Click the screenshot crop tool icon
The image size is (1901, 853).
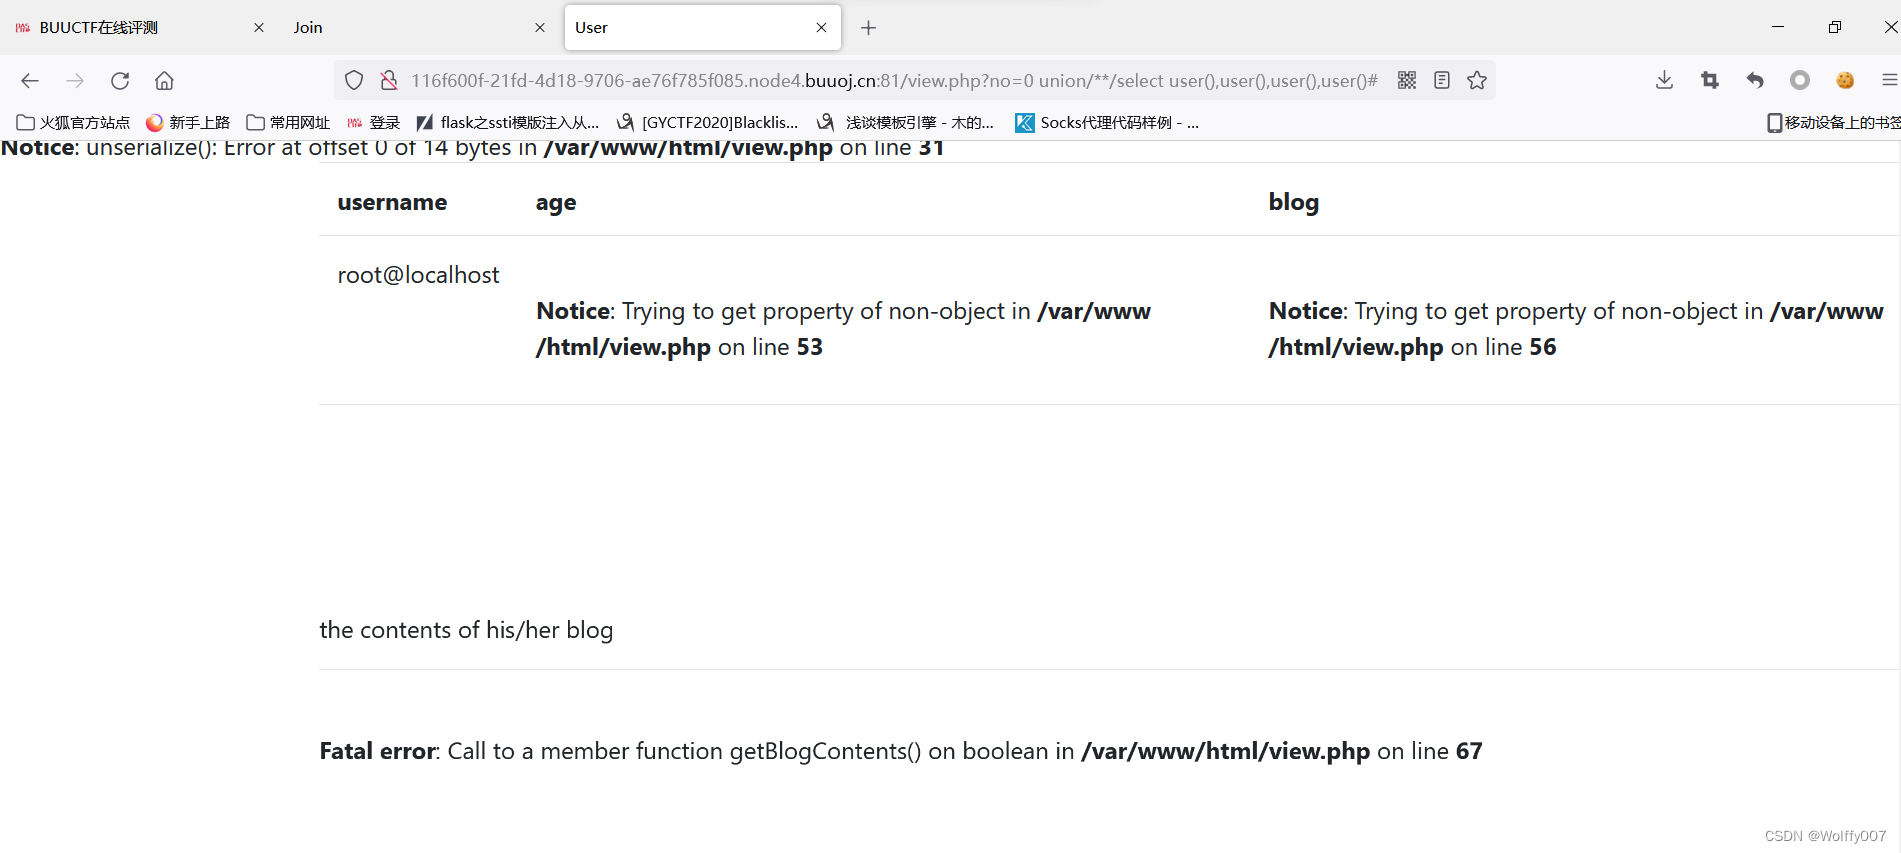pyautogui.click(x=1710, y=81)
